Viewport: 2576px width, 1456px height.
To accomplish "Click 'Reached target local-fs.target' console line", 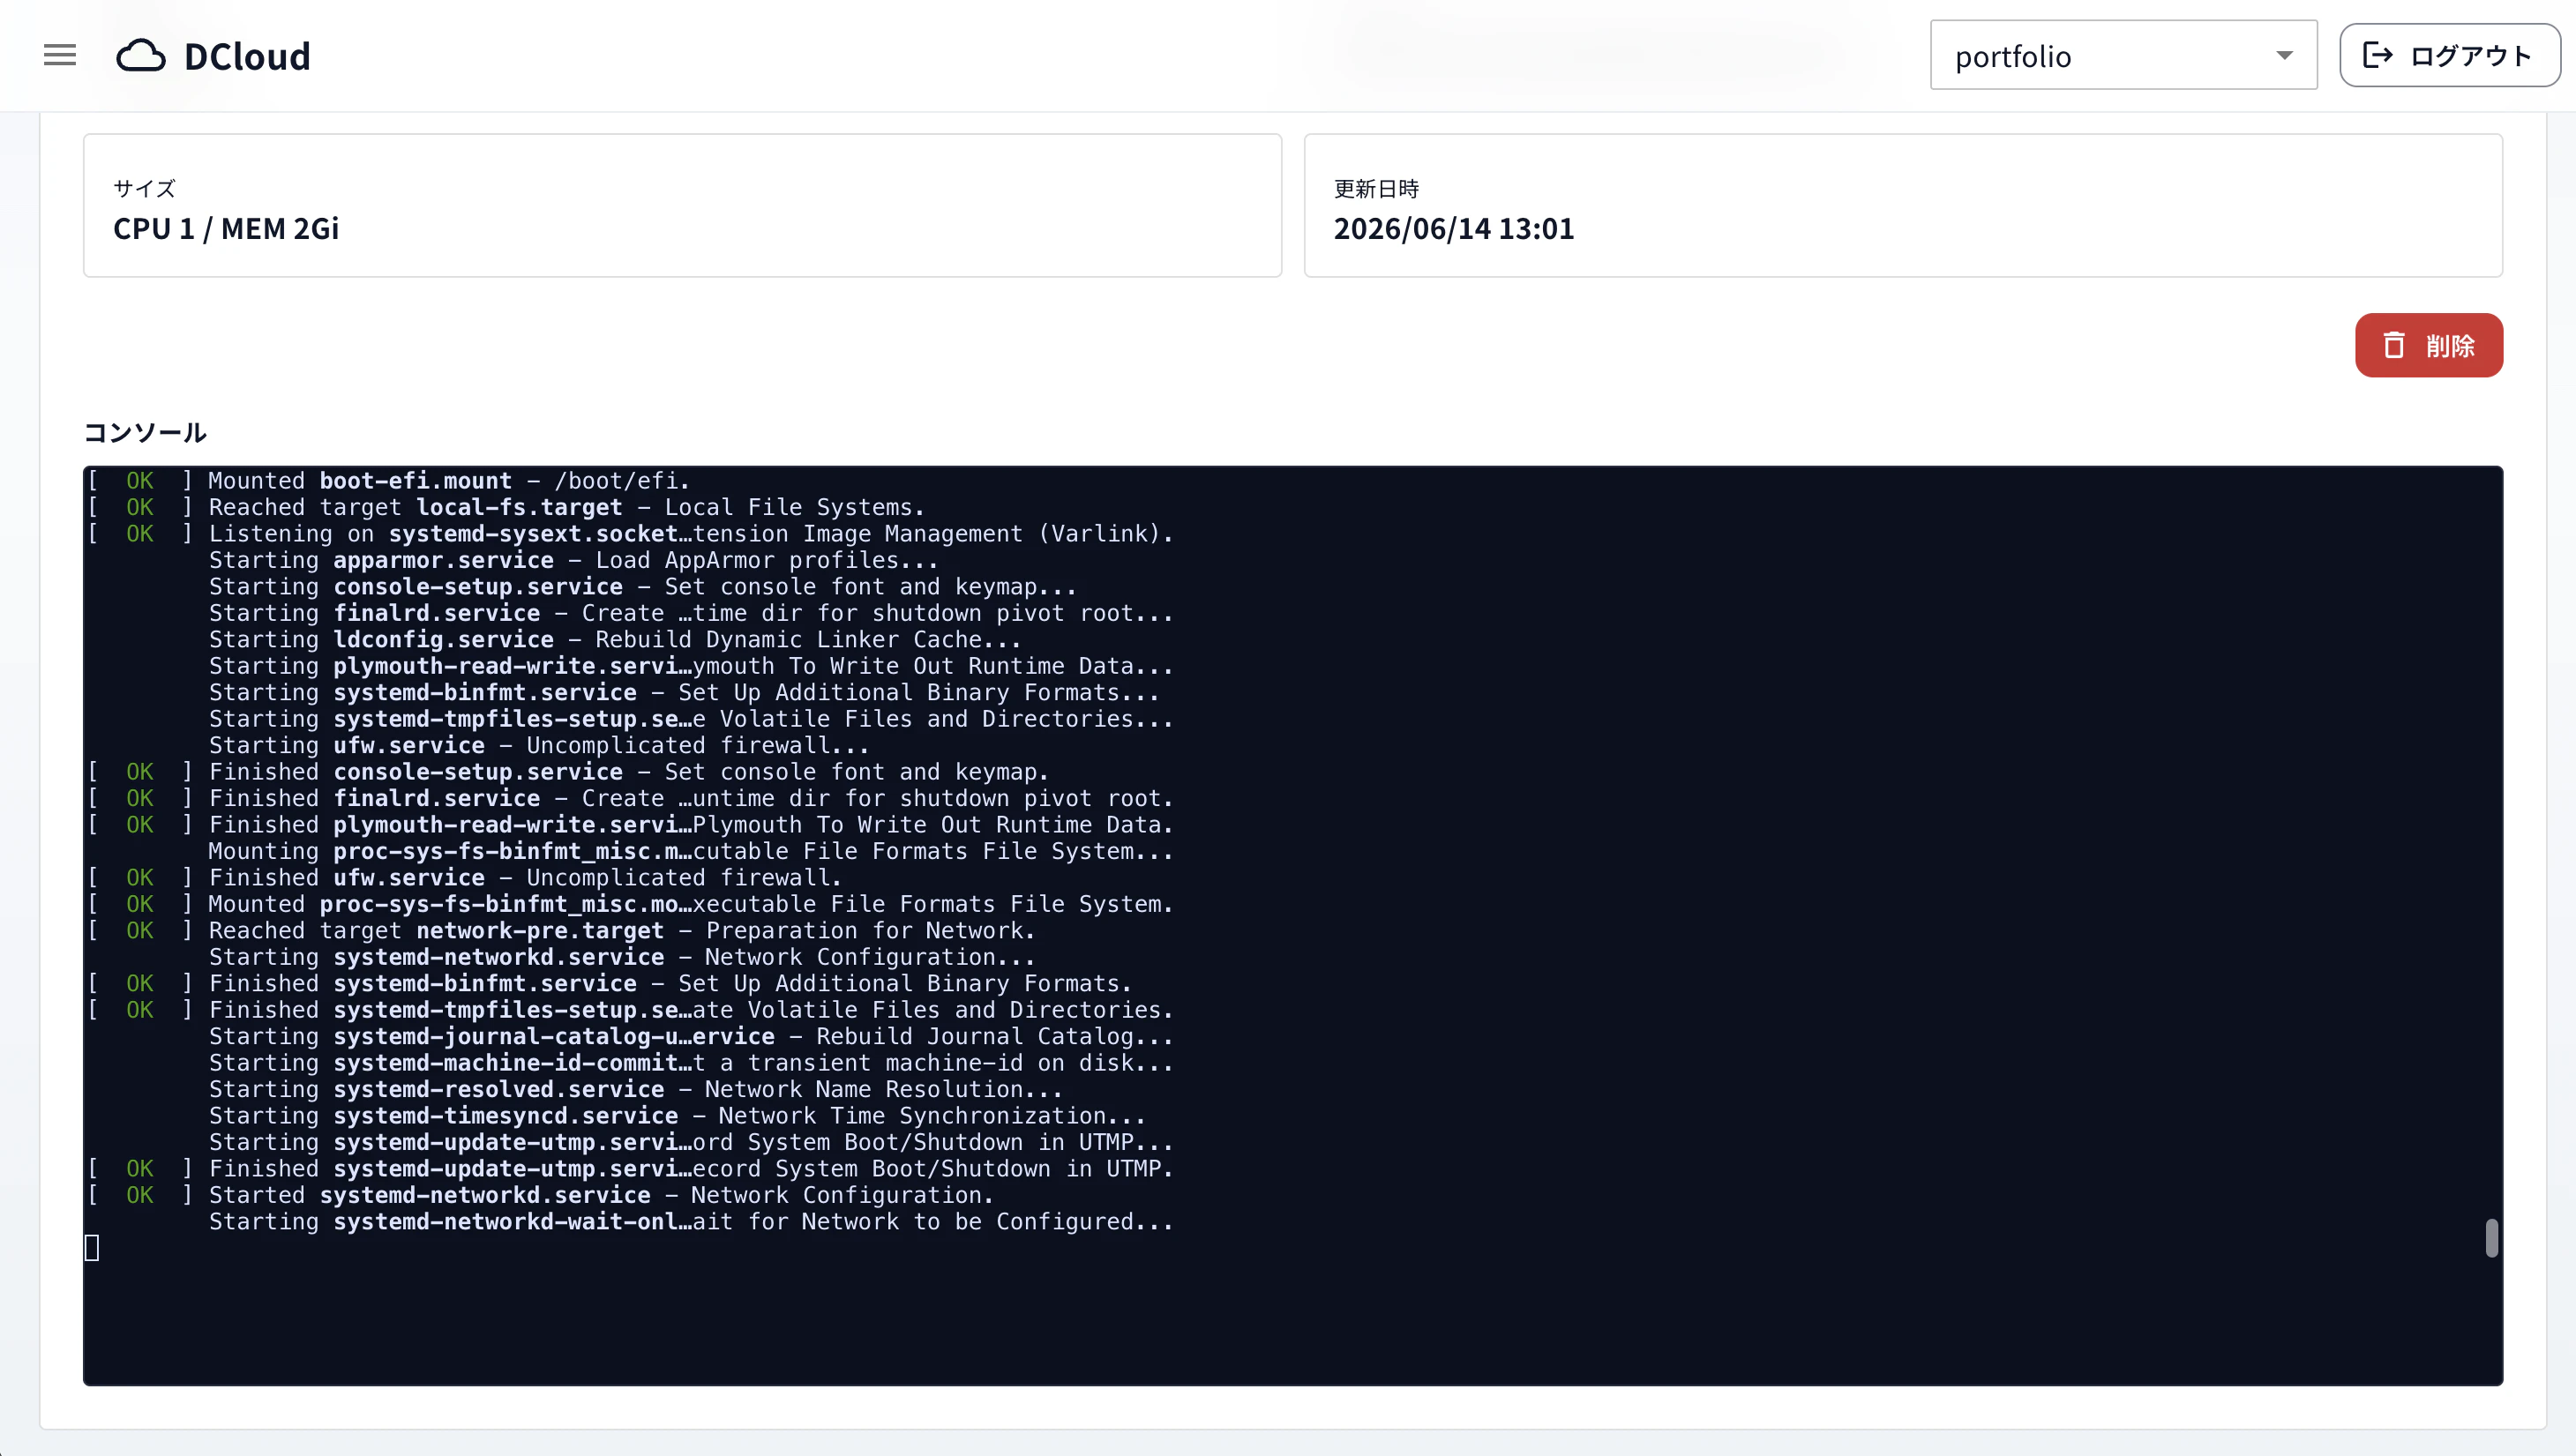I will (x=506, y=507).
